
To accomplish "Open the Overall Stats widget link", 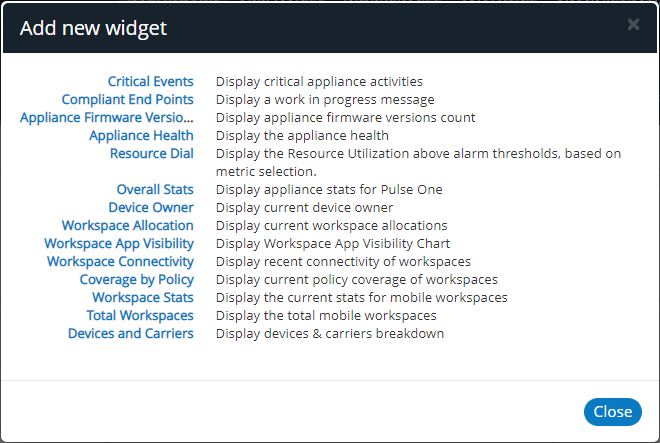I will [x=155, y=189].
